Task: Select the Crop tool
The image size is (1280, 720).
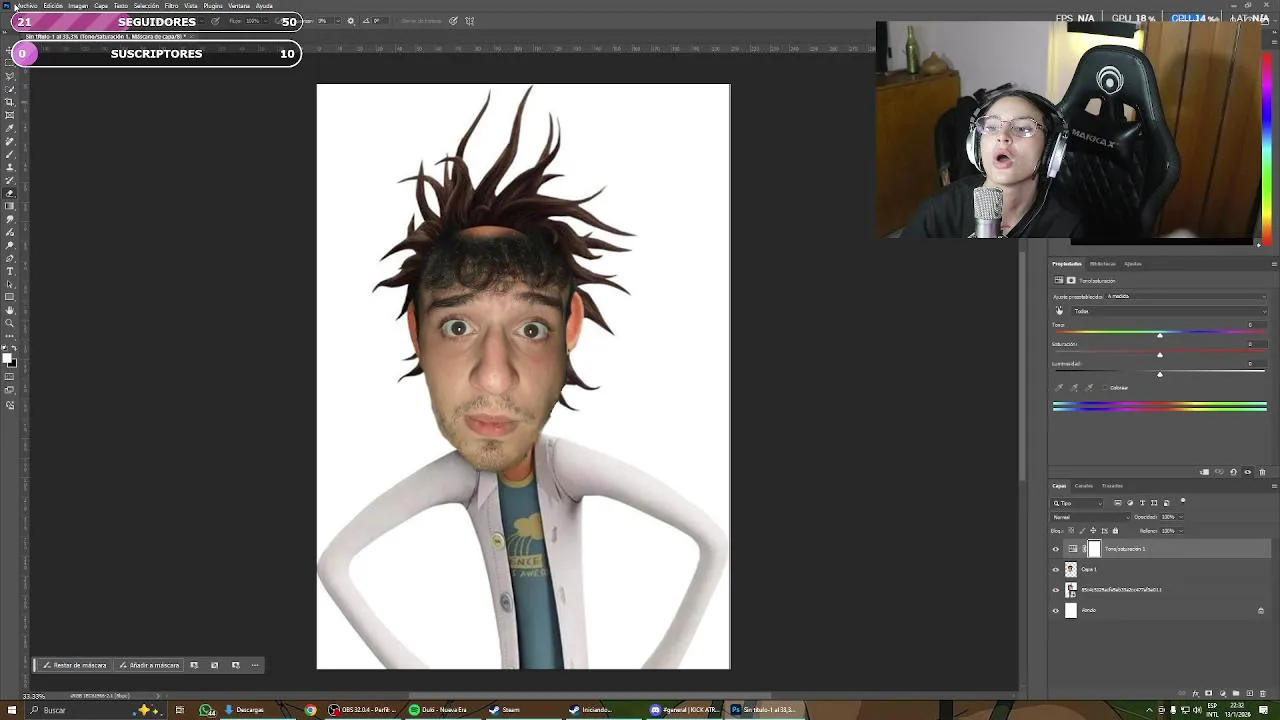Action: 10,102
